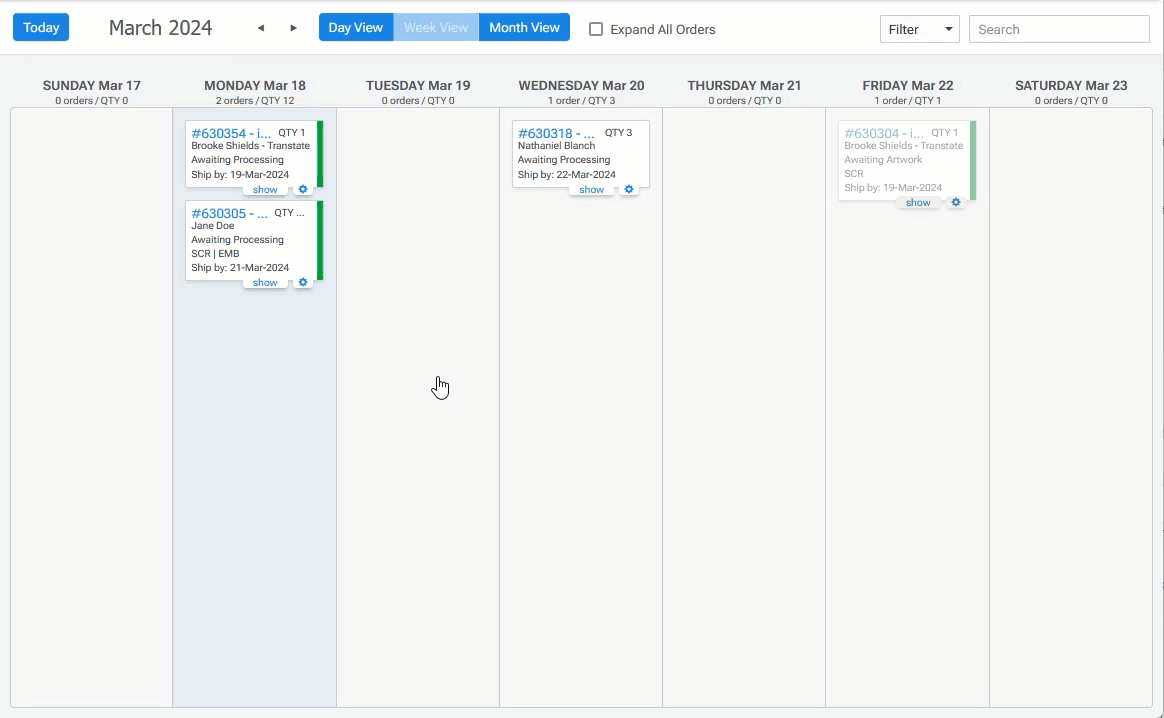
Task: Select MONDAY Mar 18 column header
Action: (x=255, y=85)
